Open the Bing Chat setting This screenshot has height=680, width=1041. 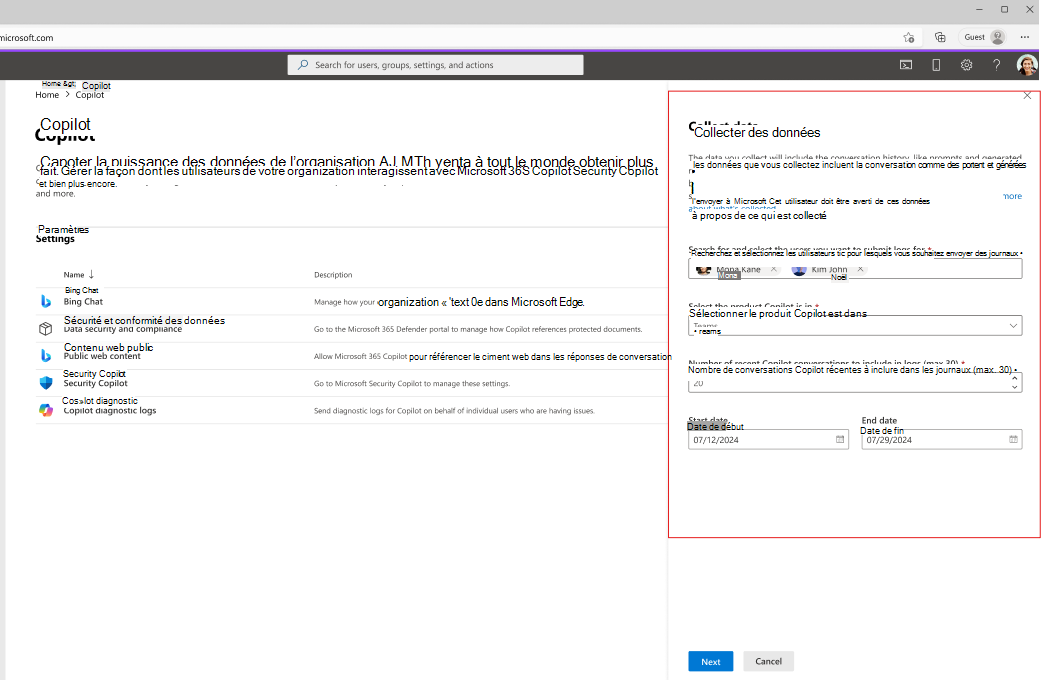tap(83, 301)
